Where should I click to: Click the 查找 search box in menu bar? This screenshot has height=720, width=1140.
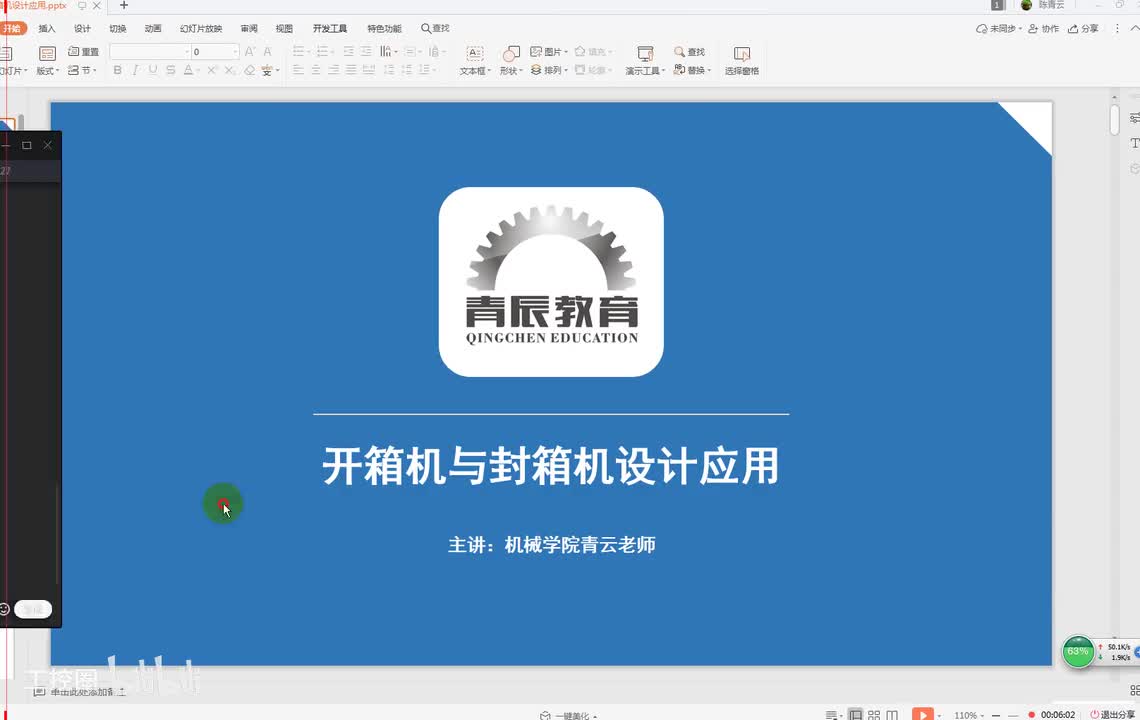tap(435, 28)
